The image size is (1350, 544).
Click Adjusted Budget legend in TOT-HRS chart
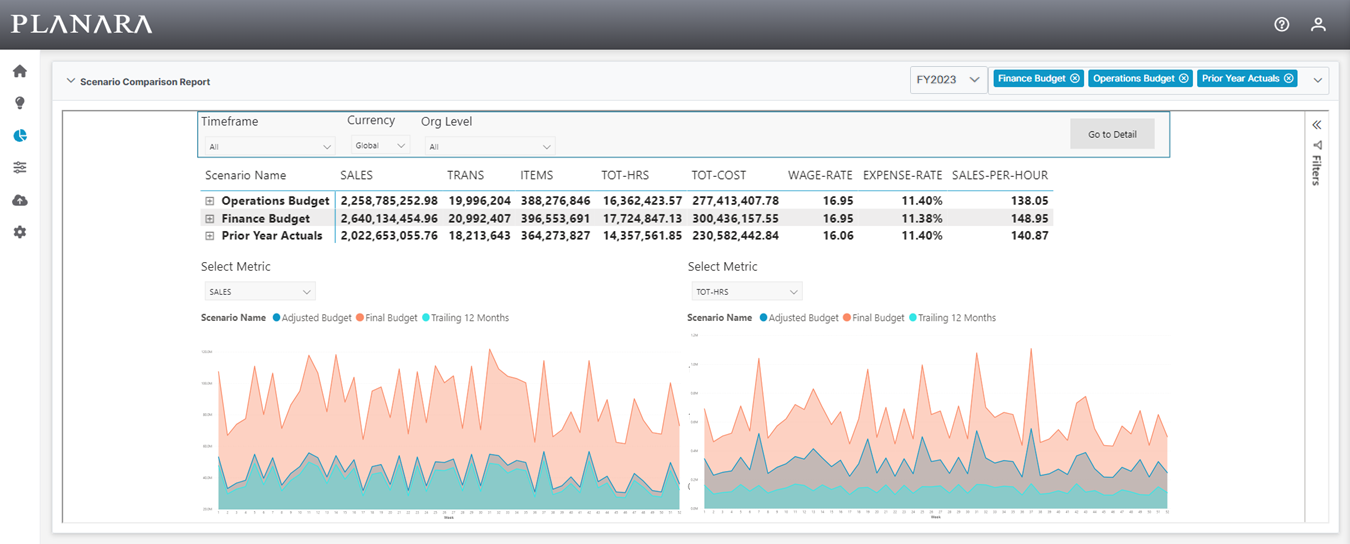799,318
